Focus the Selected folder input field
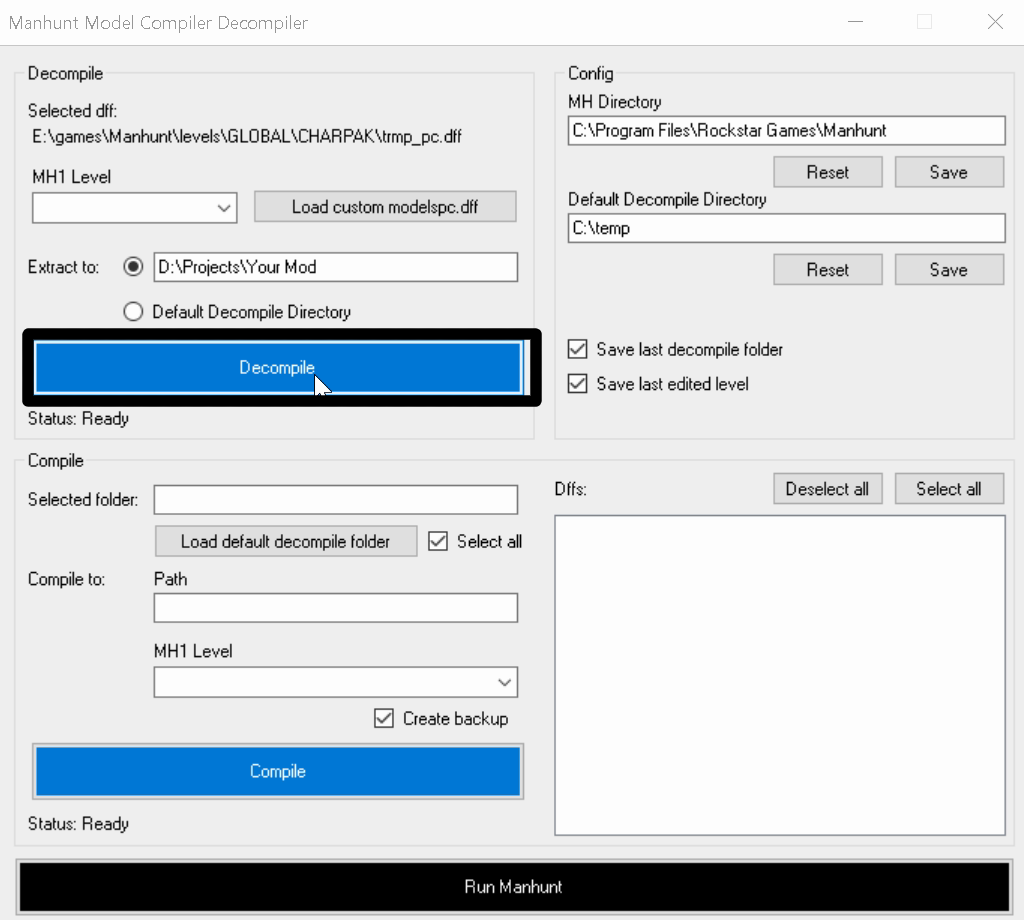Screen dimensions: 1024x920 tap(336, 500)
